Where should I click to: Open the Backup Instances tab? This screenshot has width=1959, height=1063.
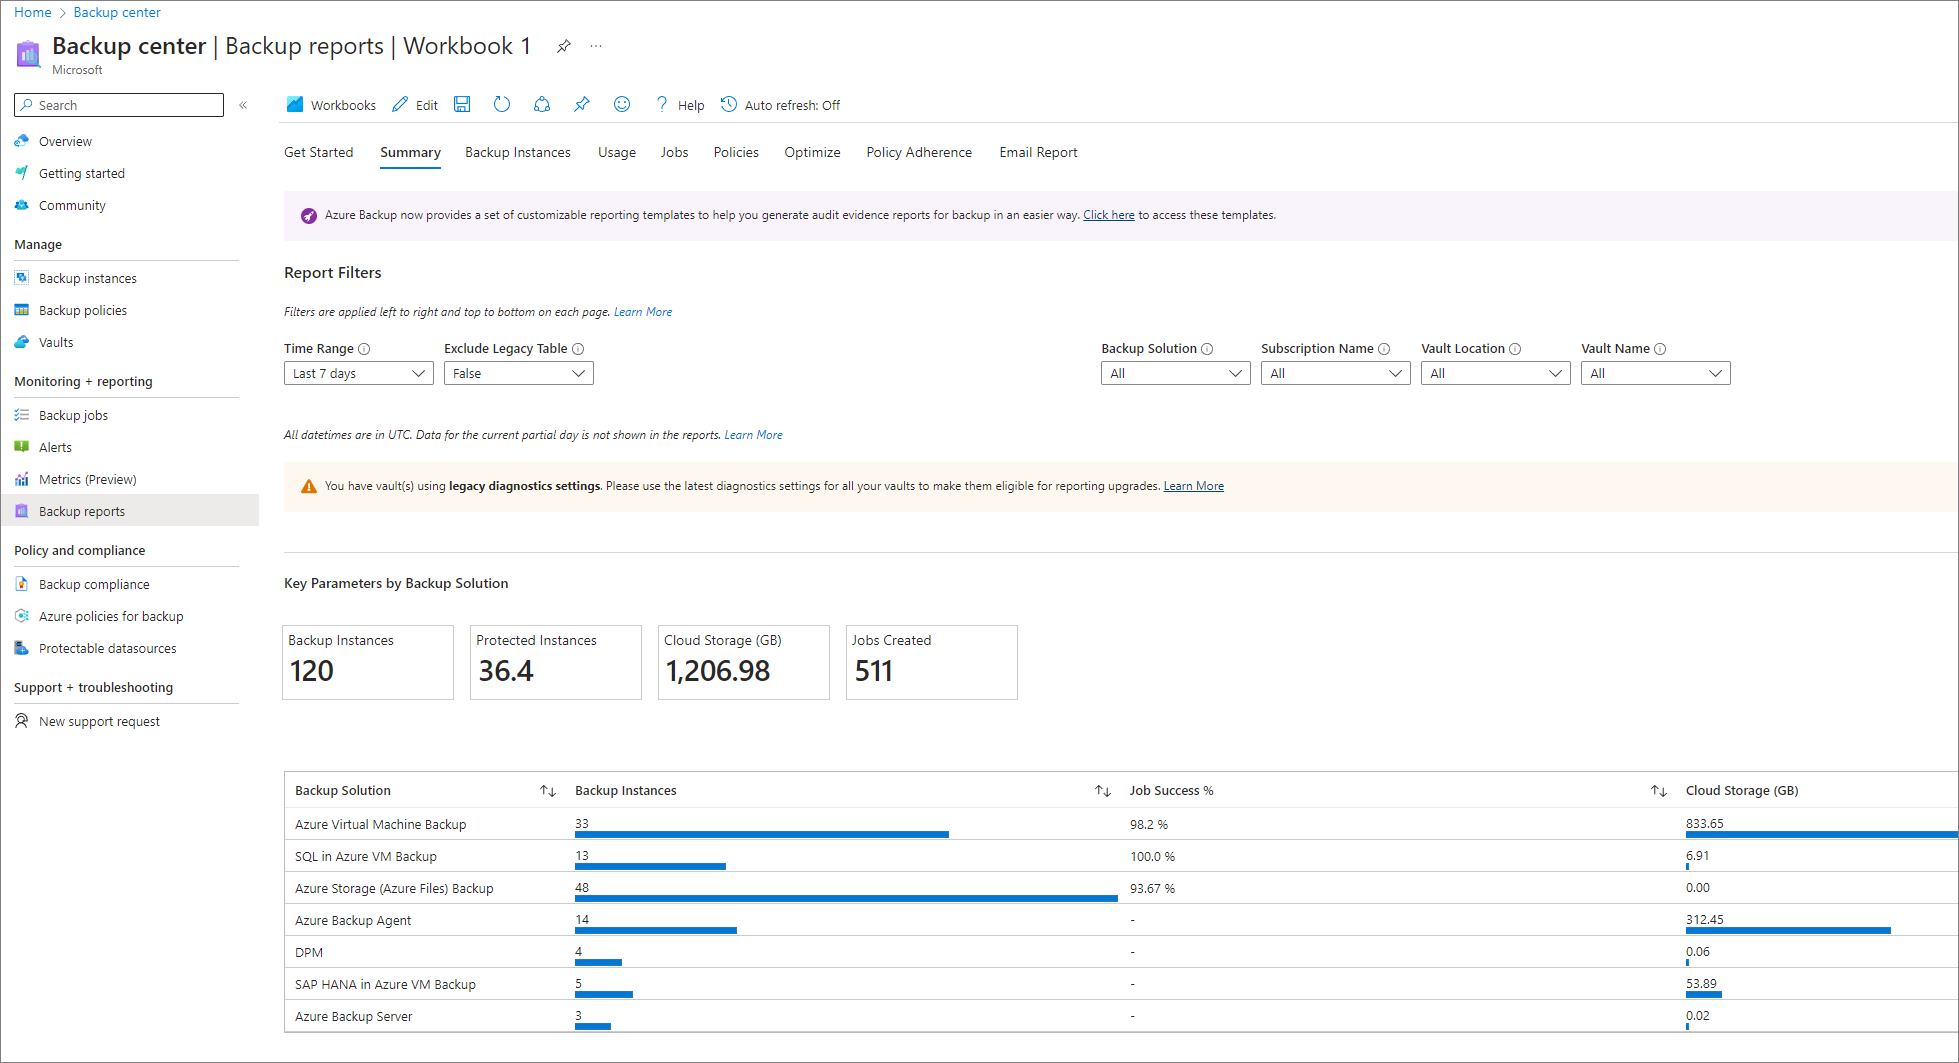[517, 152]
